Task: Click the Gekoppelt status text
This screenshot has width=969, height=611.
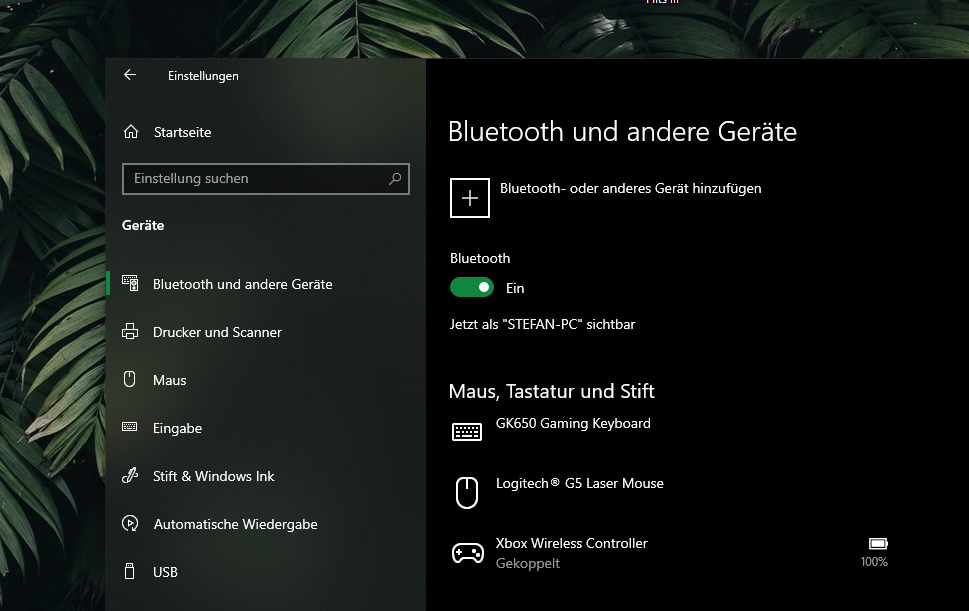Action: pos(528,563)
